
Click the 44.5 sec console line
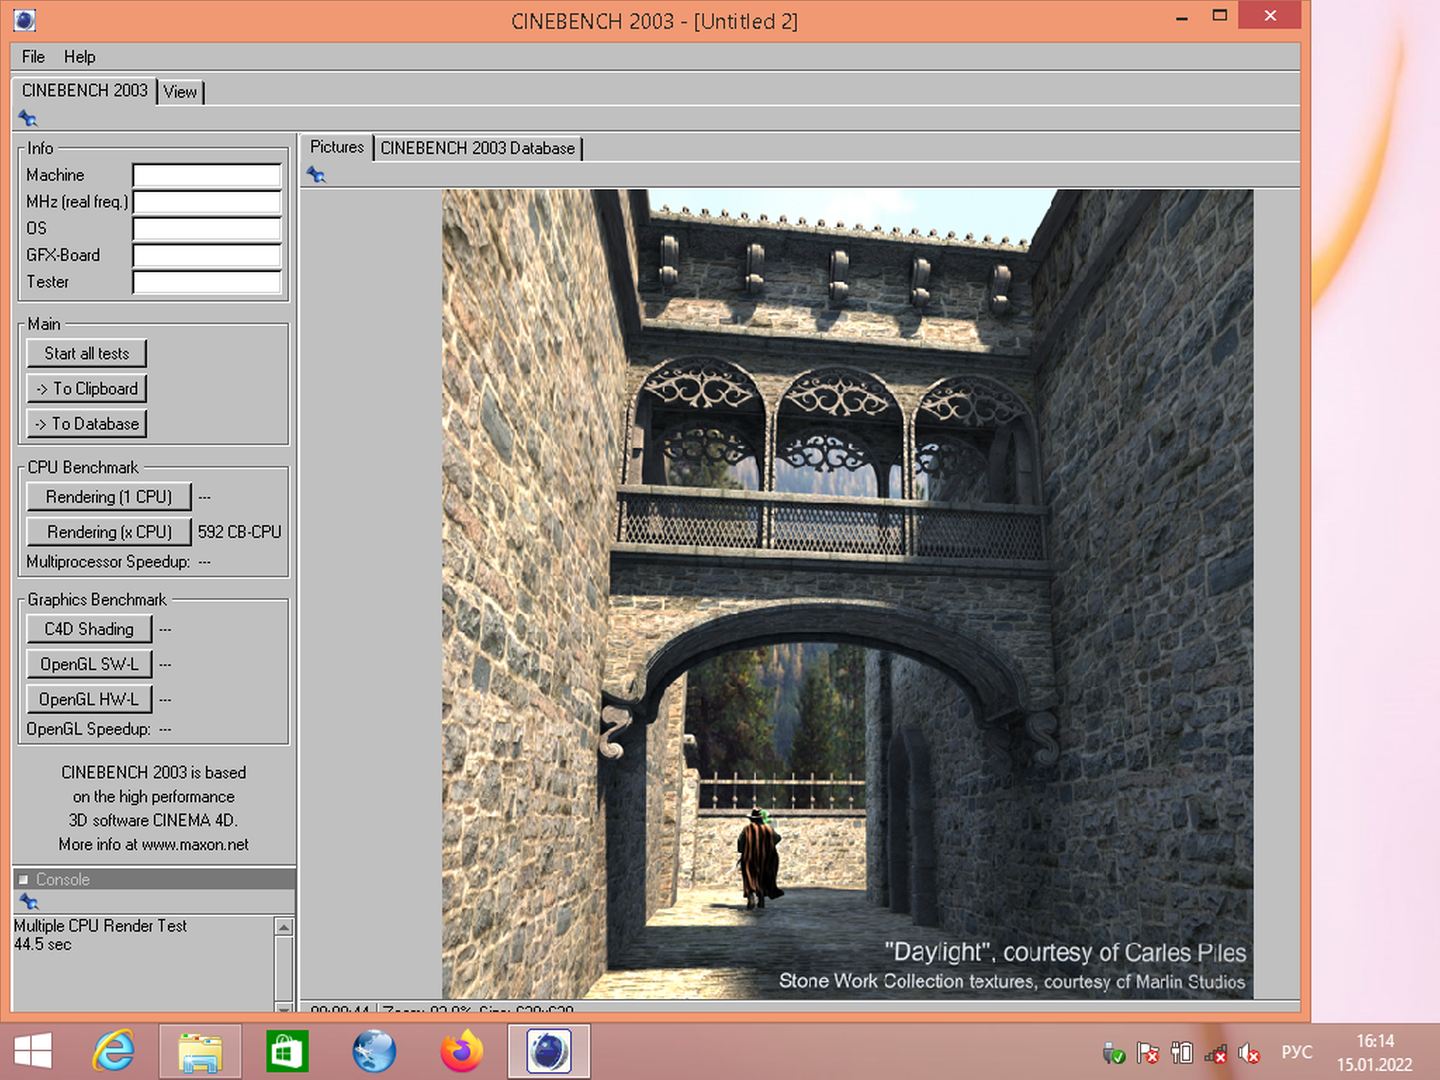pos(43,945)
